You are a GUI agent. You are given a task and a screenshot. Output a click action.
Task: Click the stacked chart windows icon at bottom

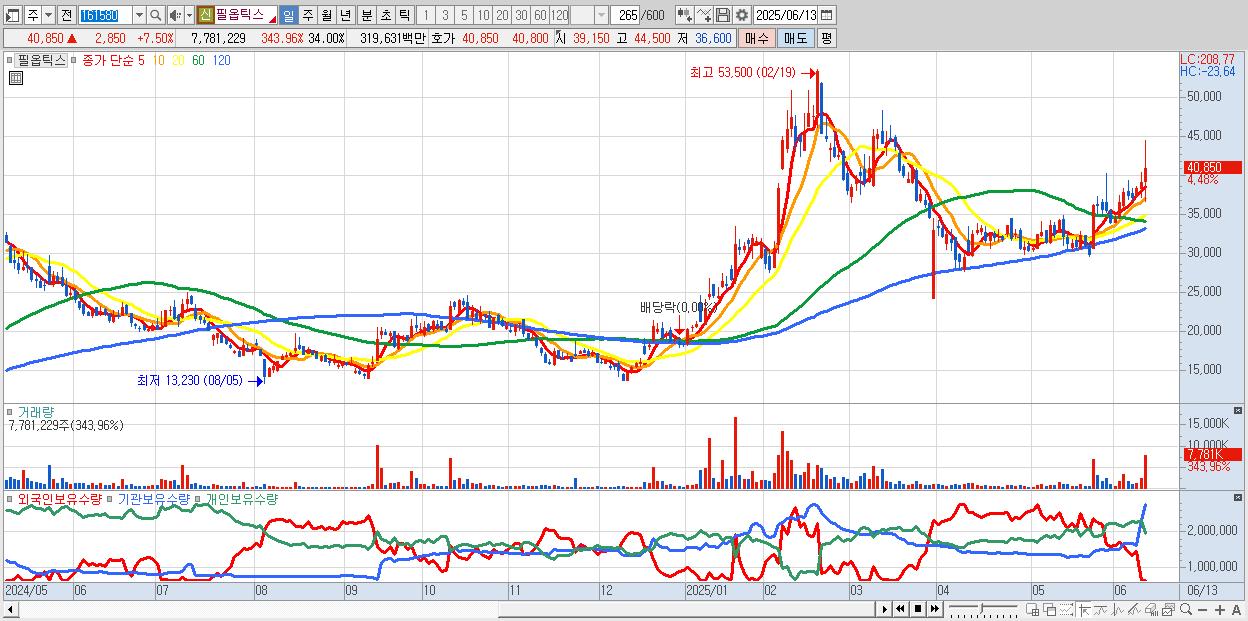[1169, 609]
